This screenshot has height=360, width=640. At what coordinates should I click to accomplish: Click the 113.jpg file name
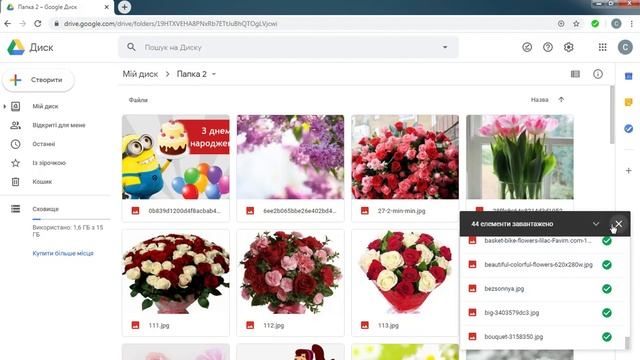coord(388,325)
